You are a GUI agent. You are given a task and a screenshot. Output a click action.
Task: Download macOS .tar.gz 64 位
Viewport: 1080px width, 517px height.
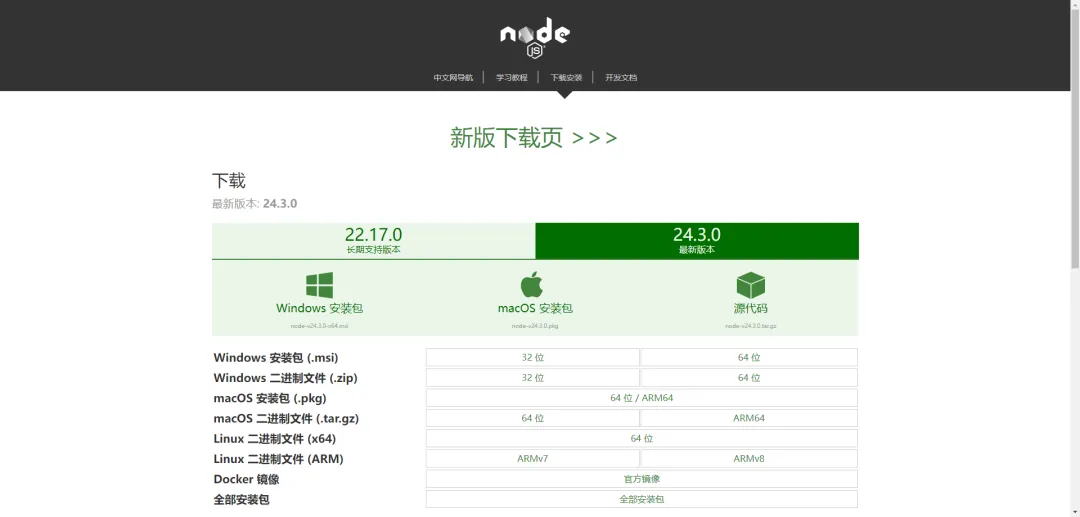pos(532,418)
